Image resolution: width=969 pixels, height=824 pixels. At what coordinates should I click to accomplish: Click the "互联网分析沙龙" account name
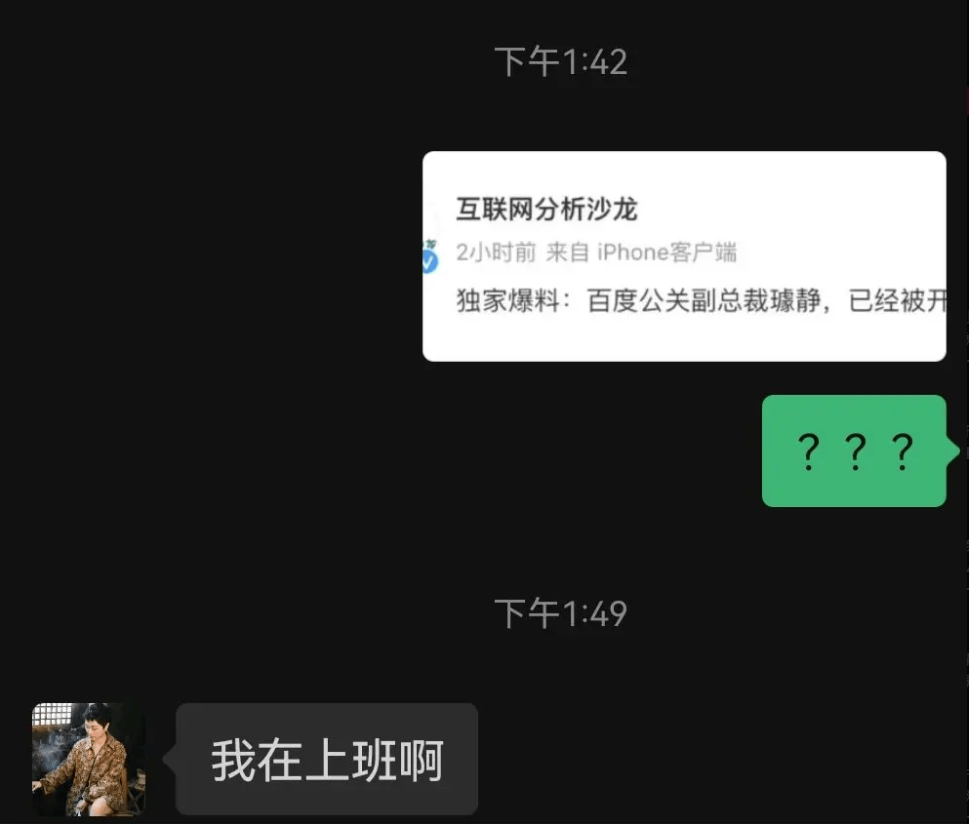coord(547,209)
